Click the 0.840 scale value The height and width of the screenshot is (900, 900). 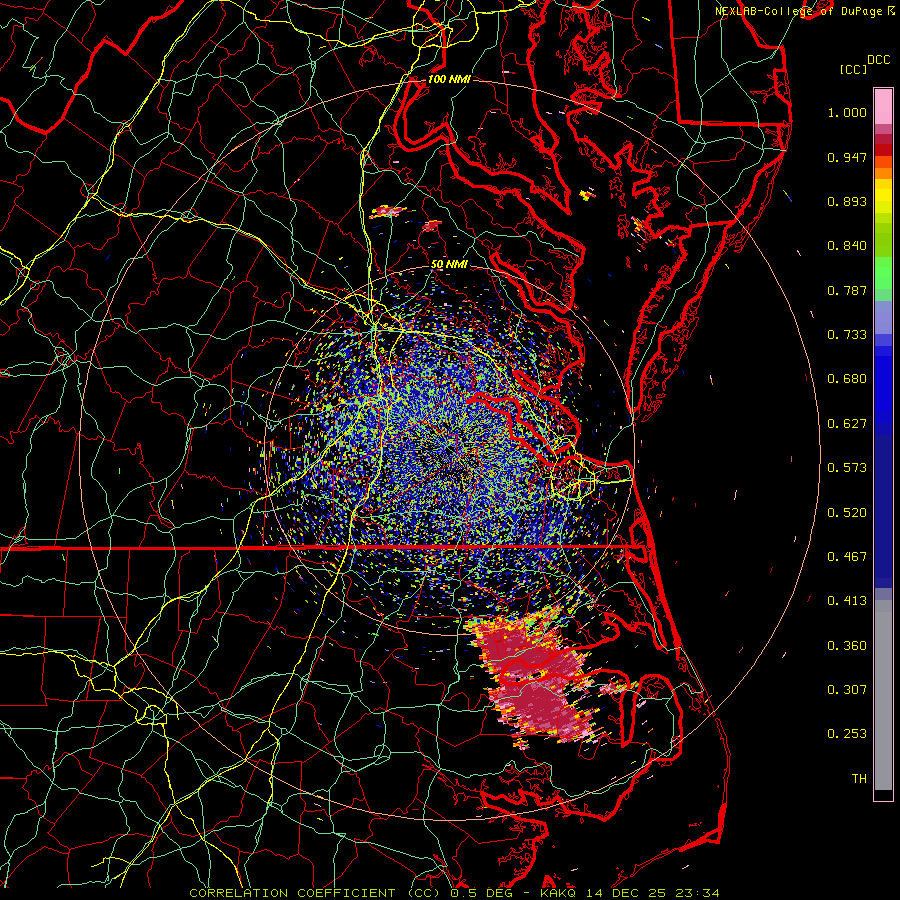[x=847, y=246]
